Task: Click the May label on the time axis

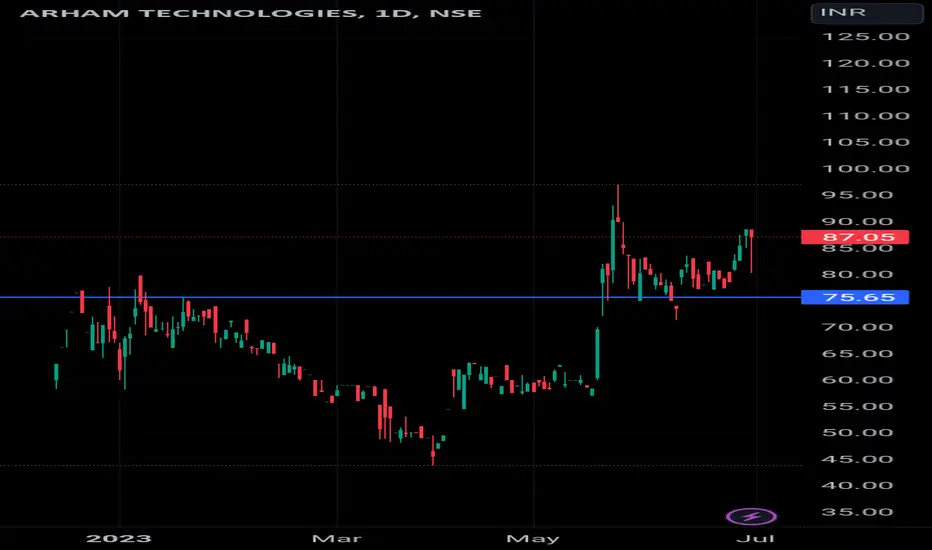Action: (533, 538)
